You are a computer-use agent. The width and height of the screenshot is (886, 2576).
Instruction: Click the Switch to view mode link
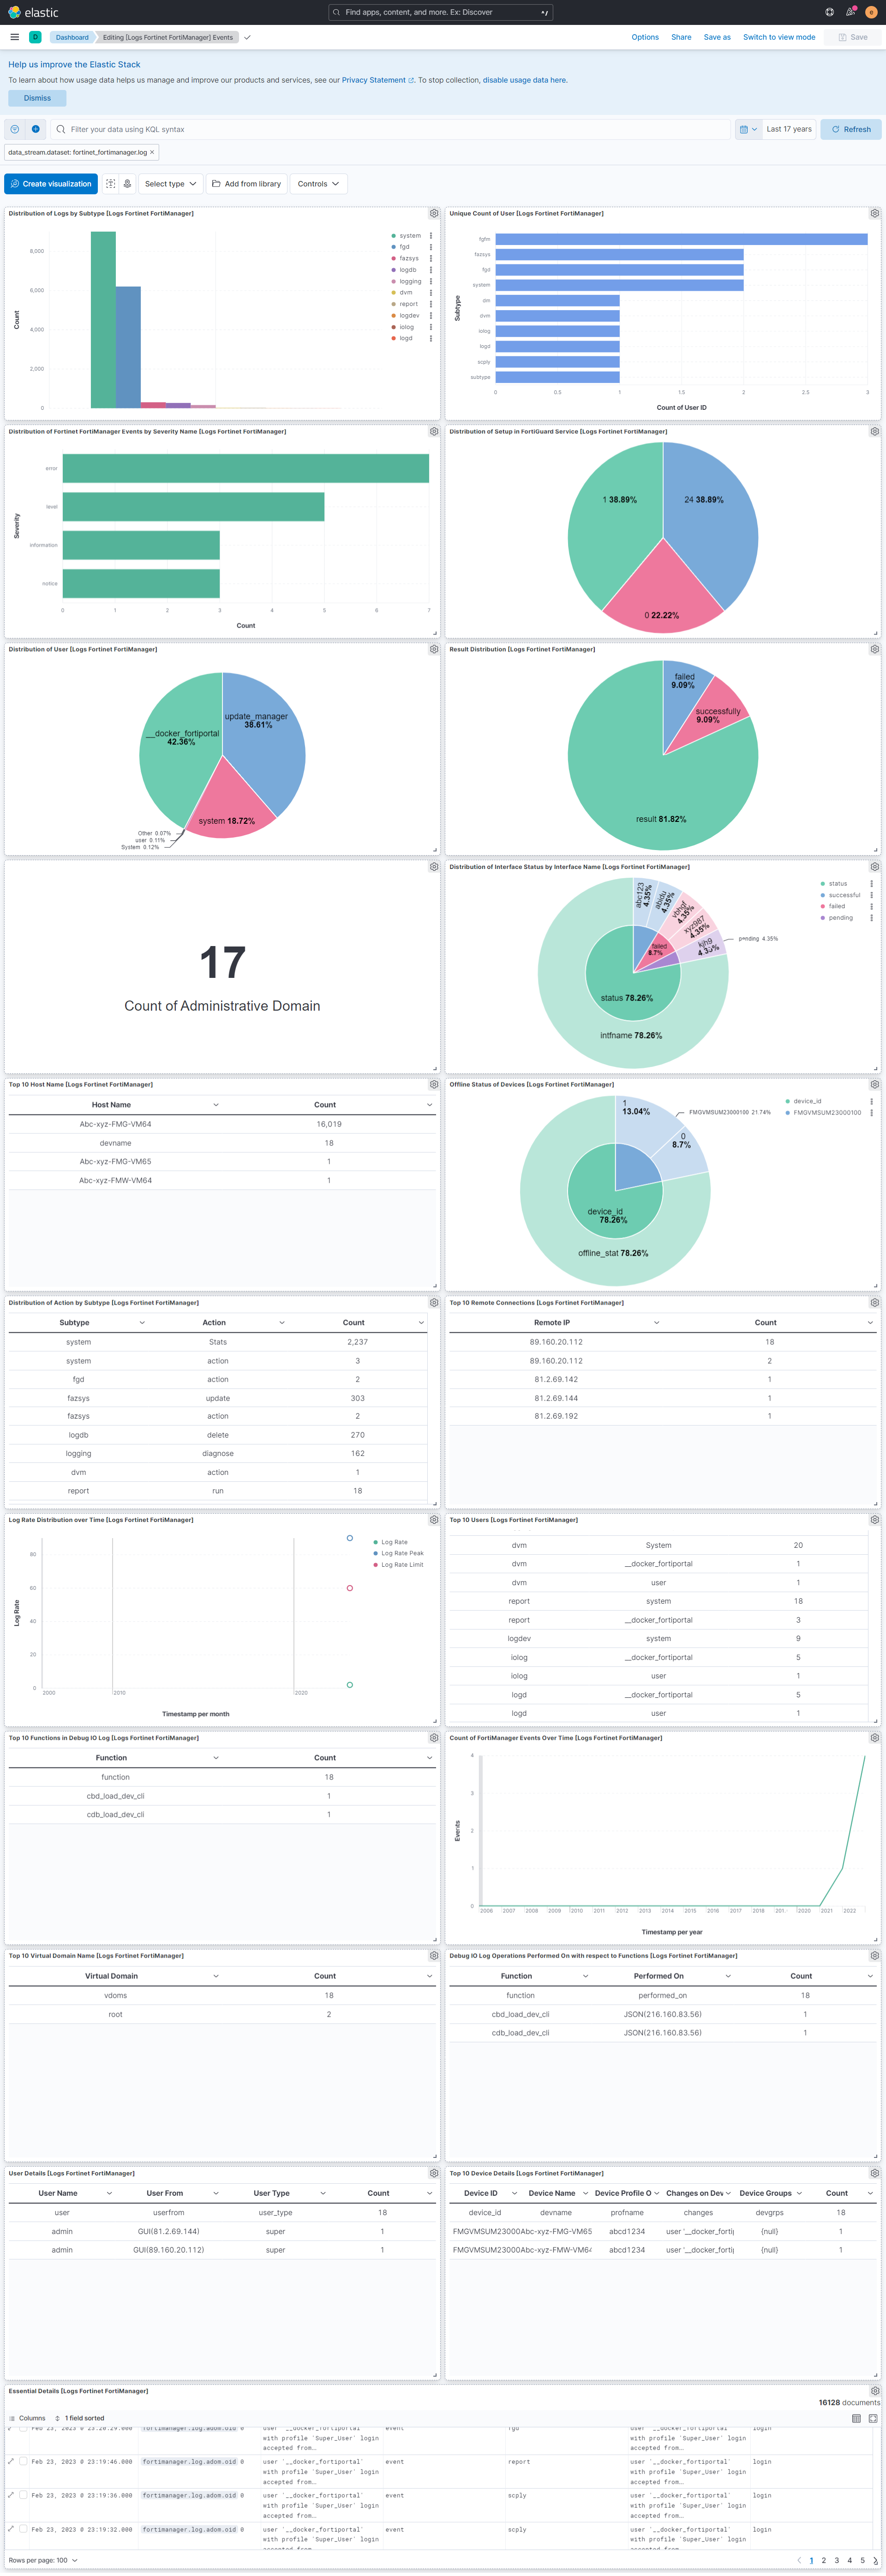(779, 37)
